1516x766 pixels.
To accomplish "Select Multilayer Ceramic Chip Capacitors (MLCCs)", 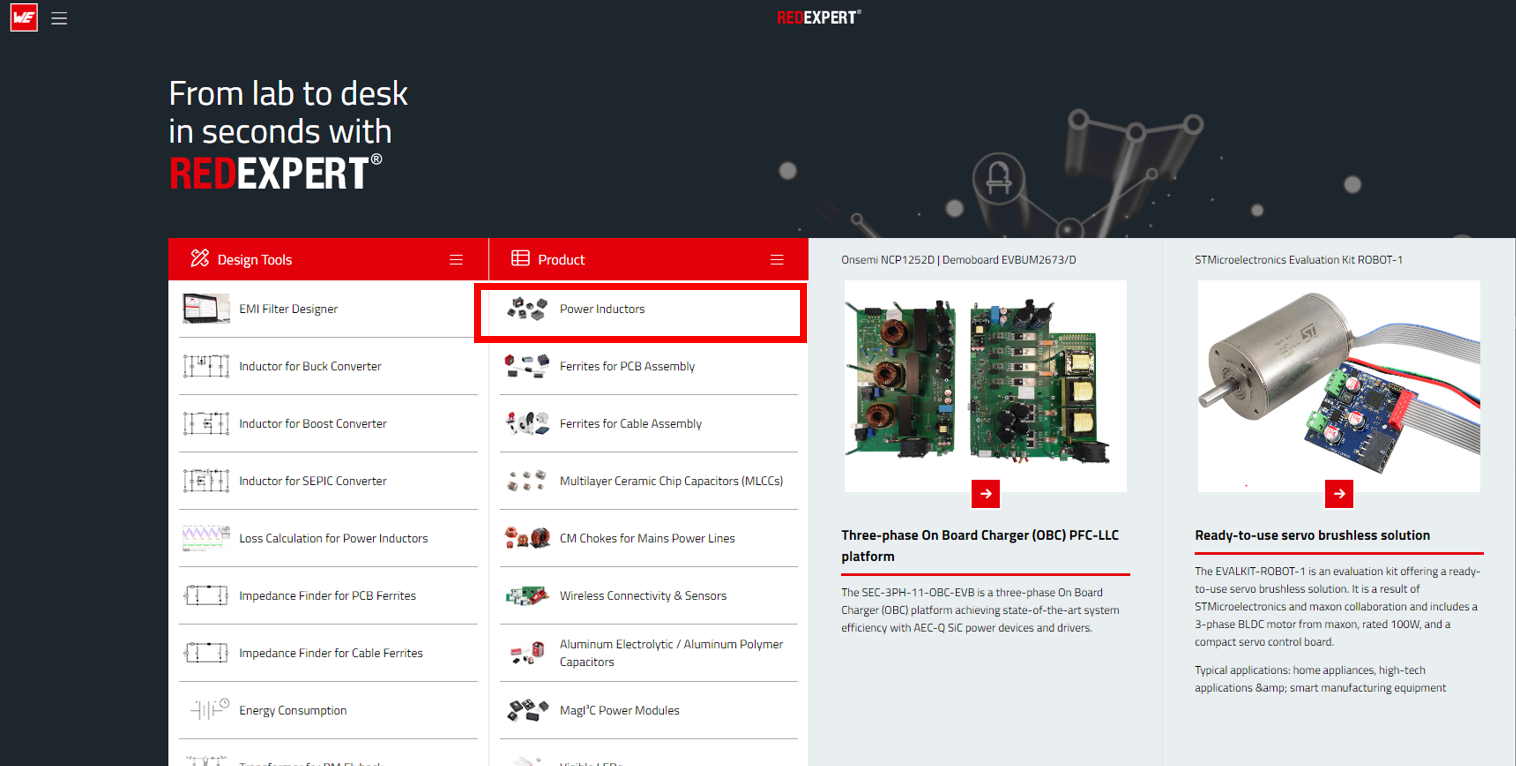I will [x=671, y=481].
